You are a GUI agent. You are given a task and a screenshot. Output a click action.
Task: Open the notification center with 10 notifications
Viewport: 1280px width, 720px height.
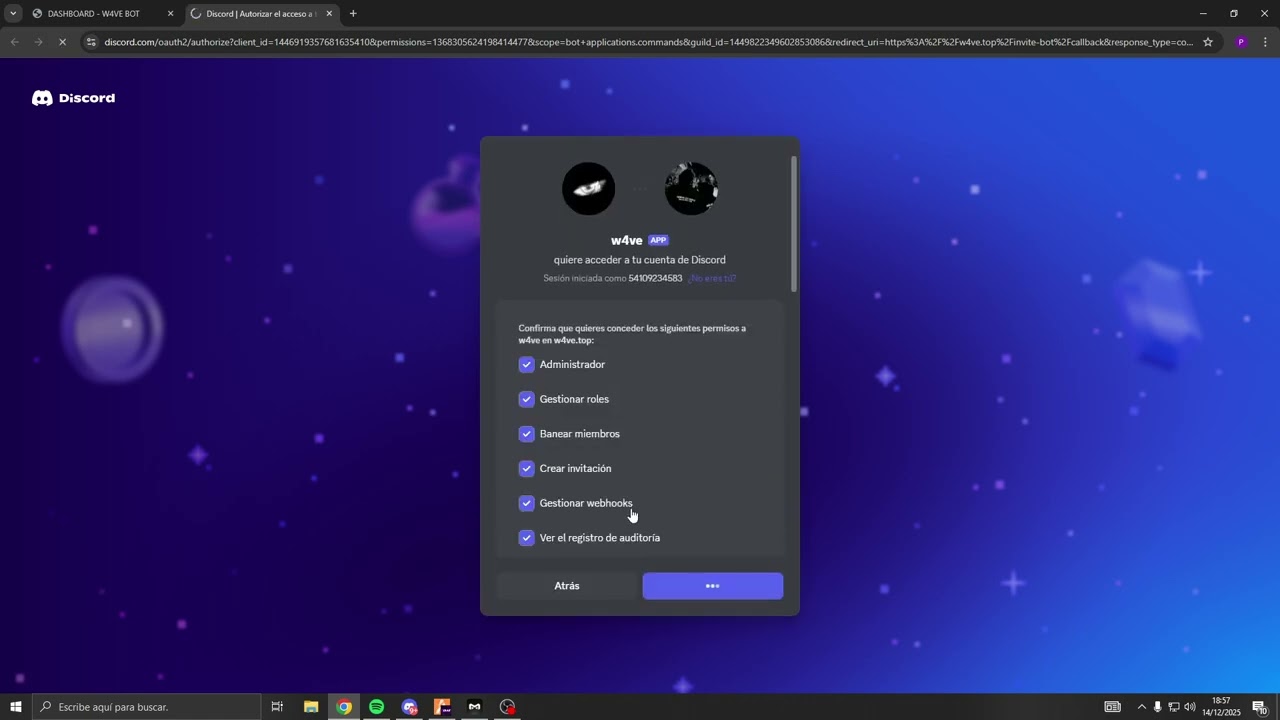(1260, 707)
